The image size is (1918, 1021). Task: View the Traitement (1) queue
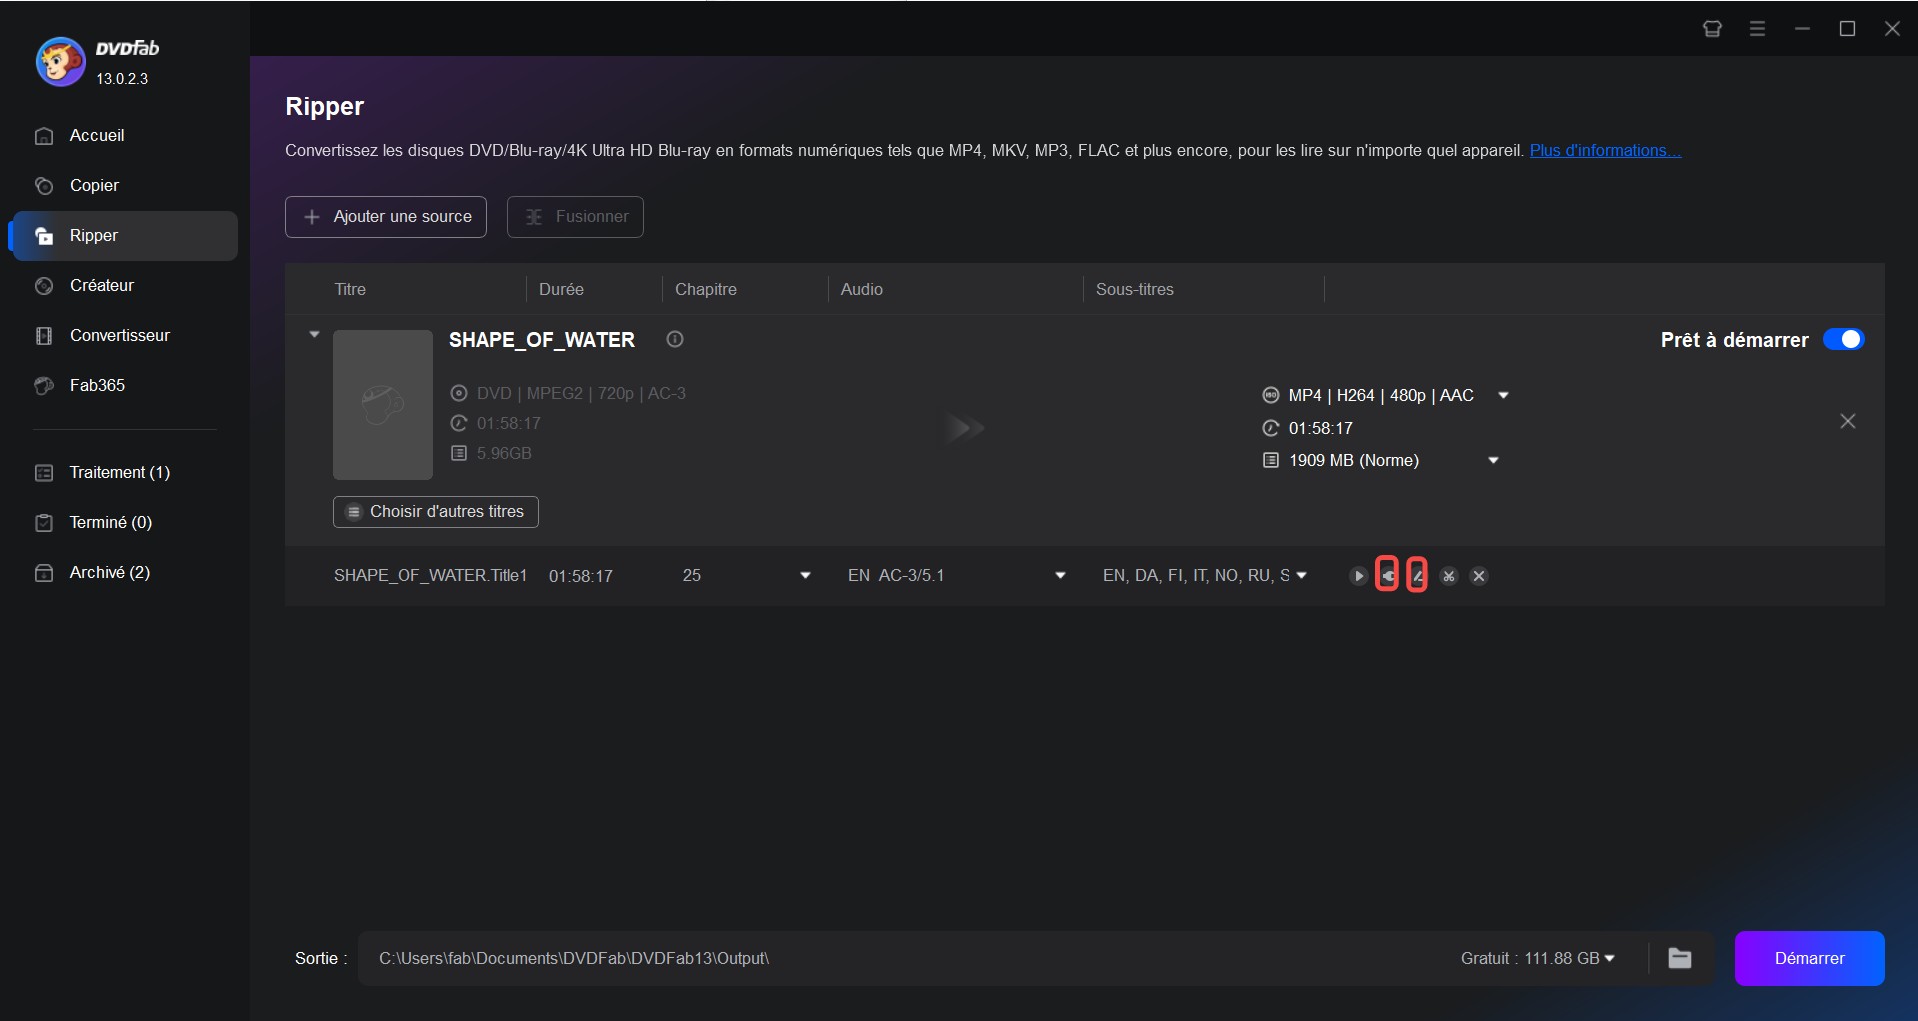pos(123,472)
